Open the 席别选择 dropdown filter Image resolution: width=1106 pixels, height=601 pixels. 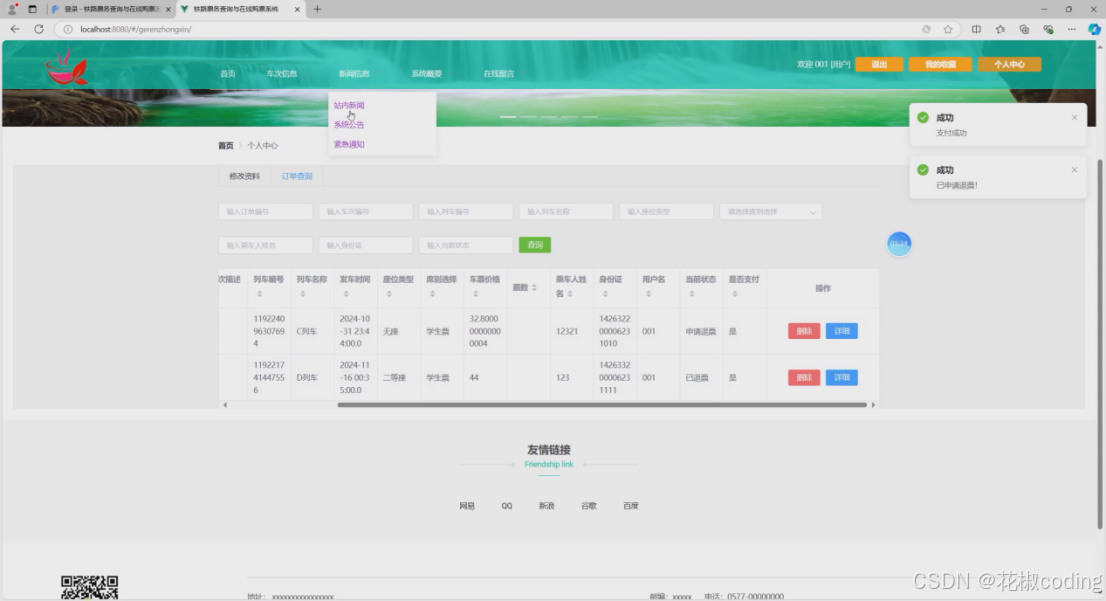(x=770, y=212)
